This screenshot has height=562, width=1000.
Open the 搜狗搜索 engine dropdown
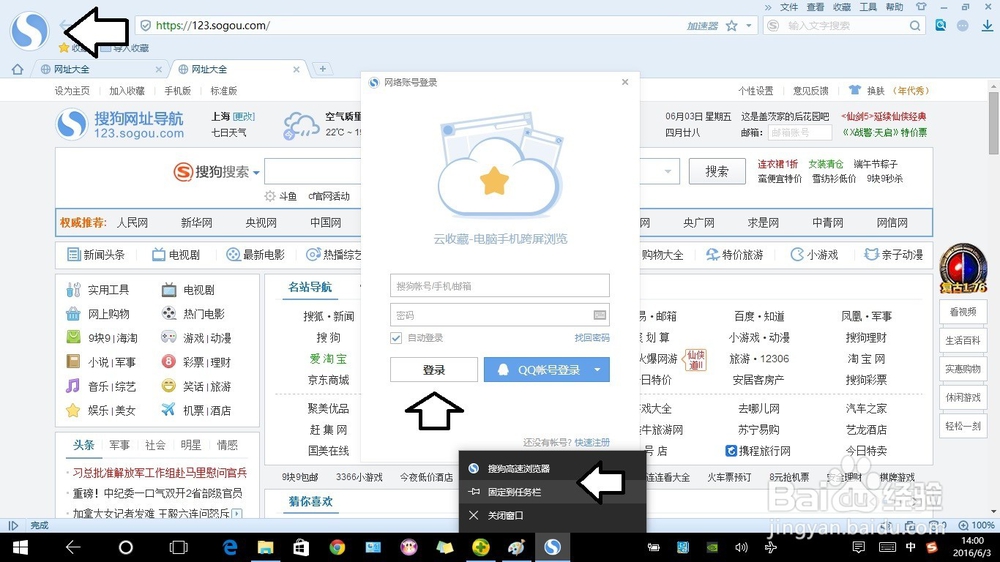(x=256, y=173)
